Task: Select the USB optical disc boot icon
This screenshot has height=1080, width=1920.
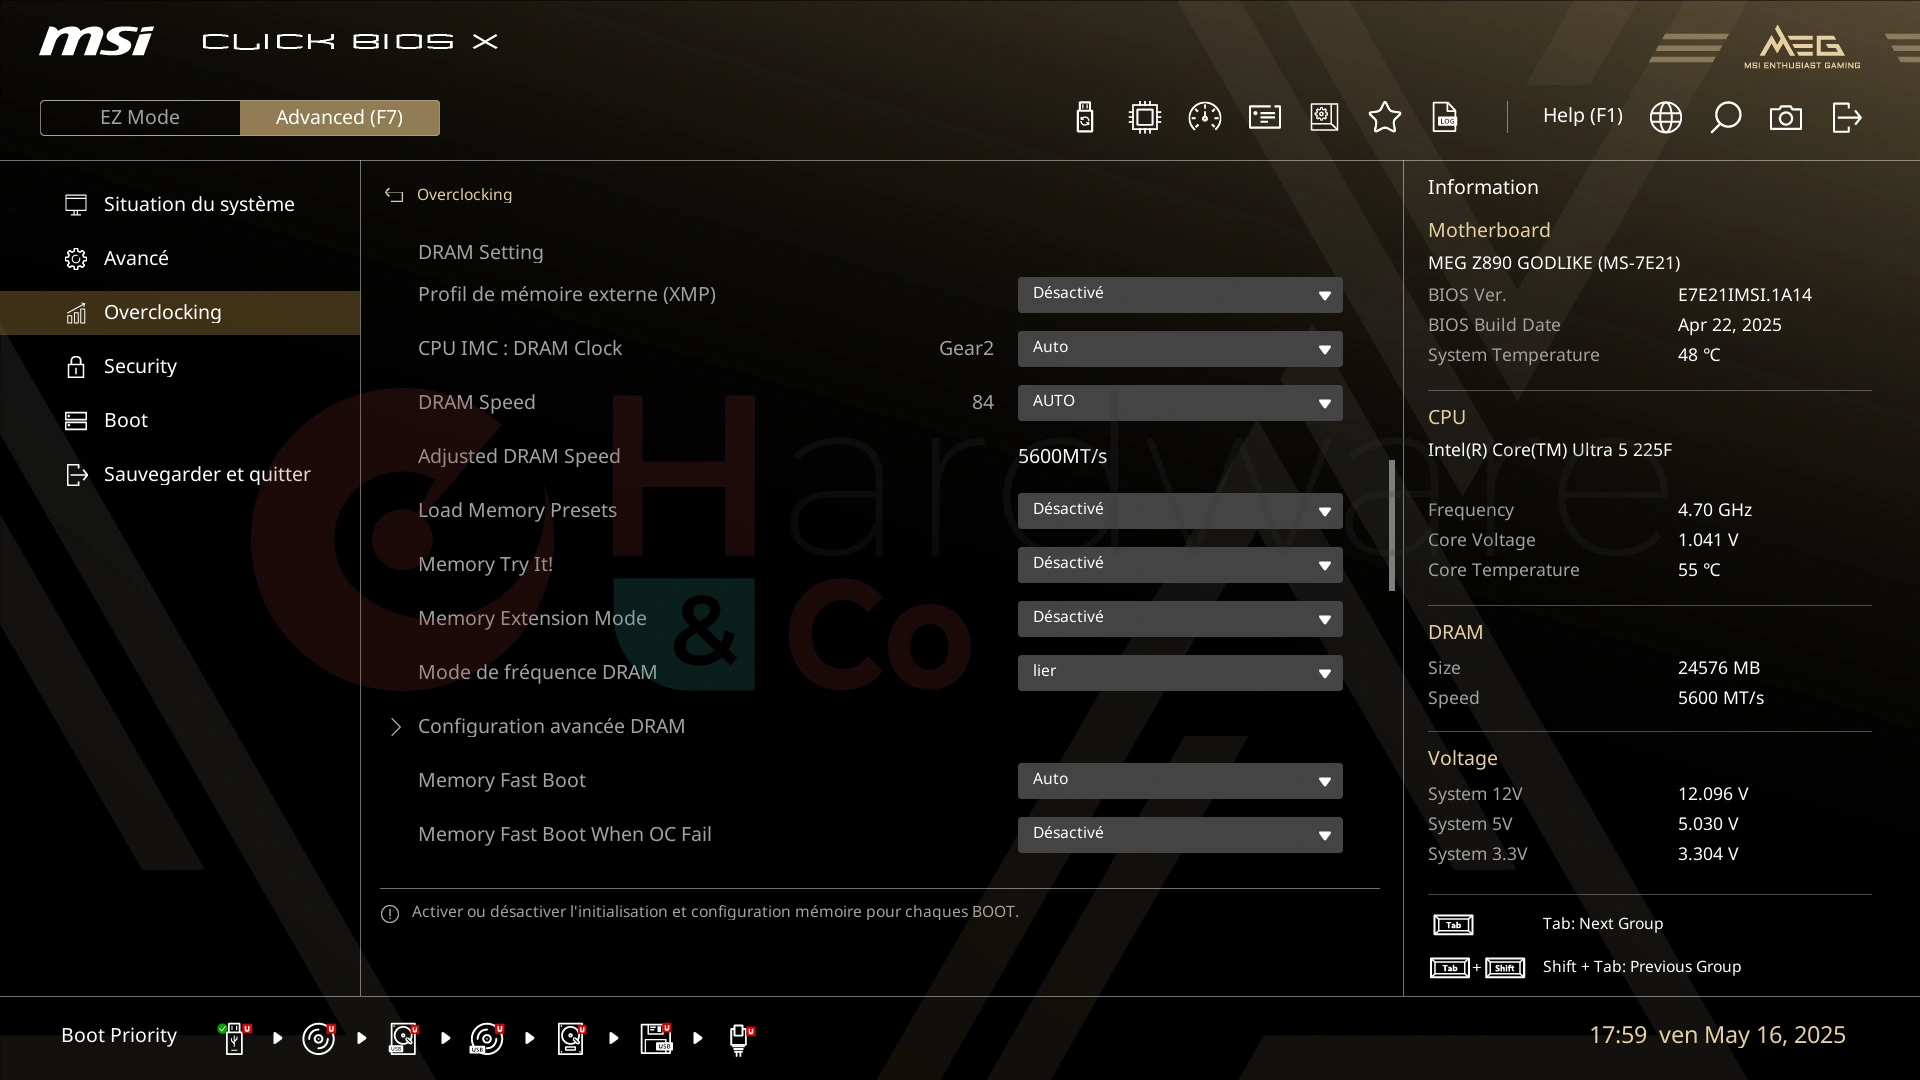Action: 487,1038
